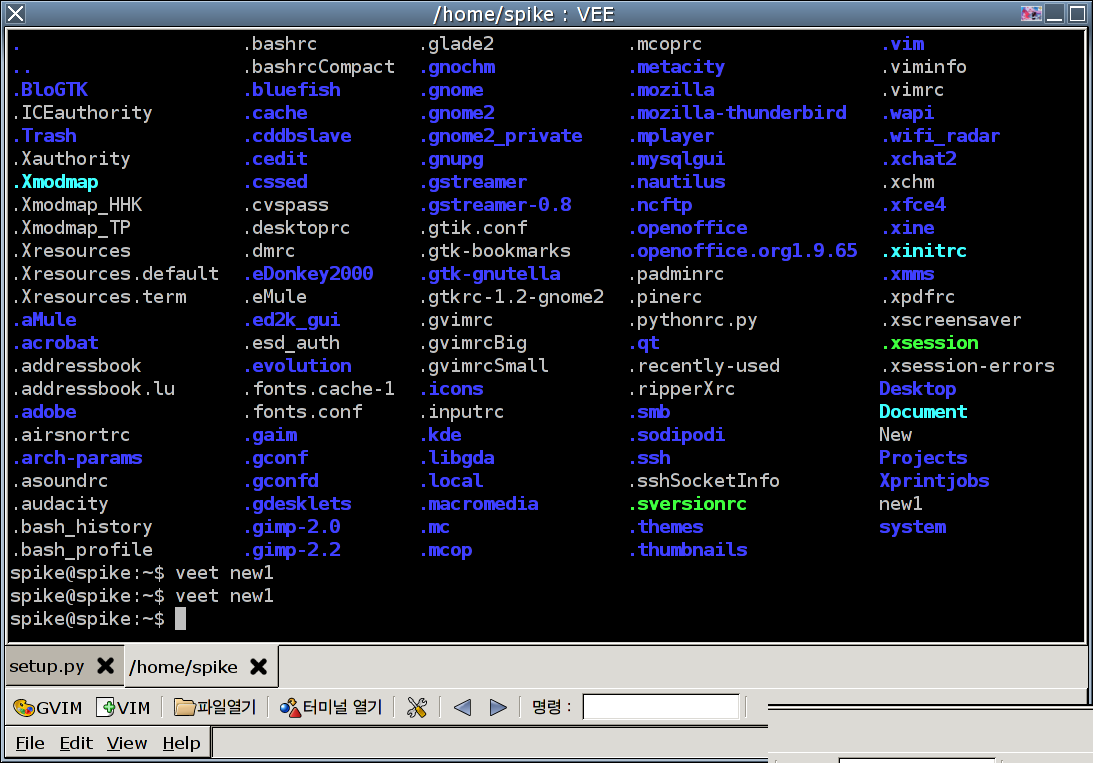The image size is (1093, 763).
Task: Open the View menu
Action: 127,743
